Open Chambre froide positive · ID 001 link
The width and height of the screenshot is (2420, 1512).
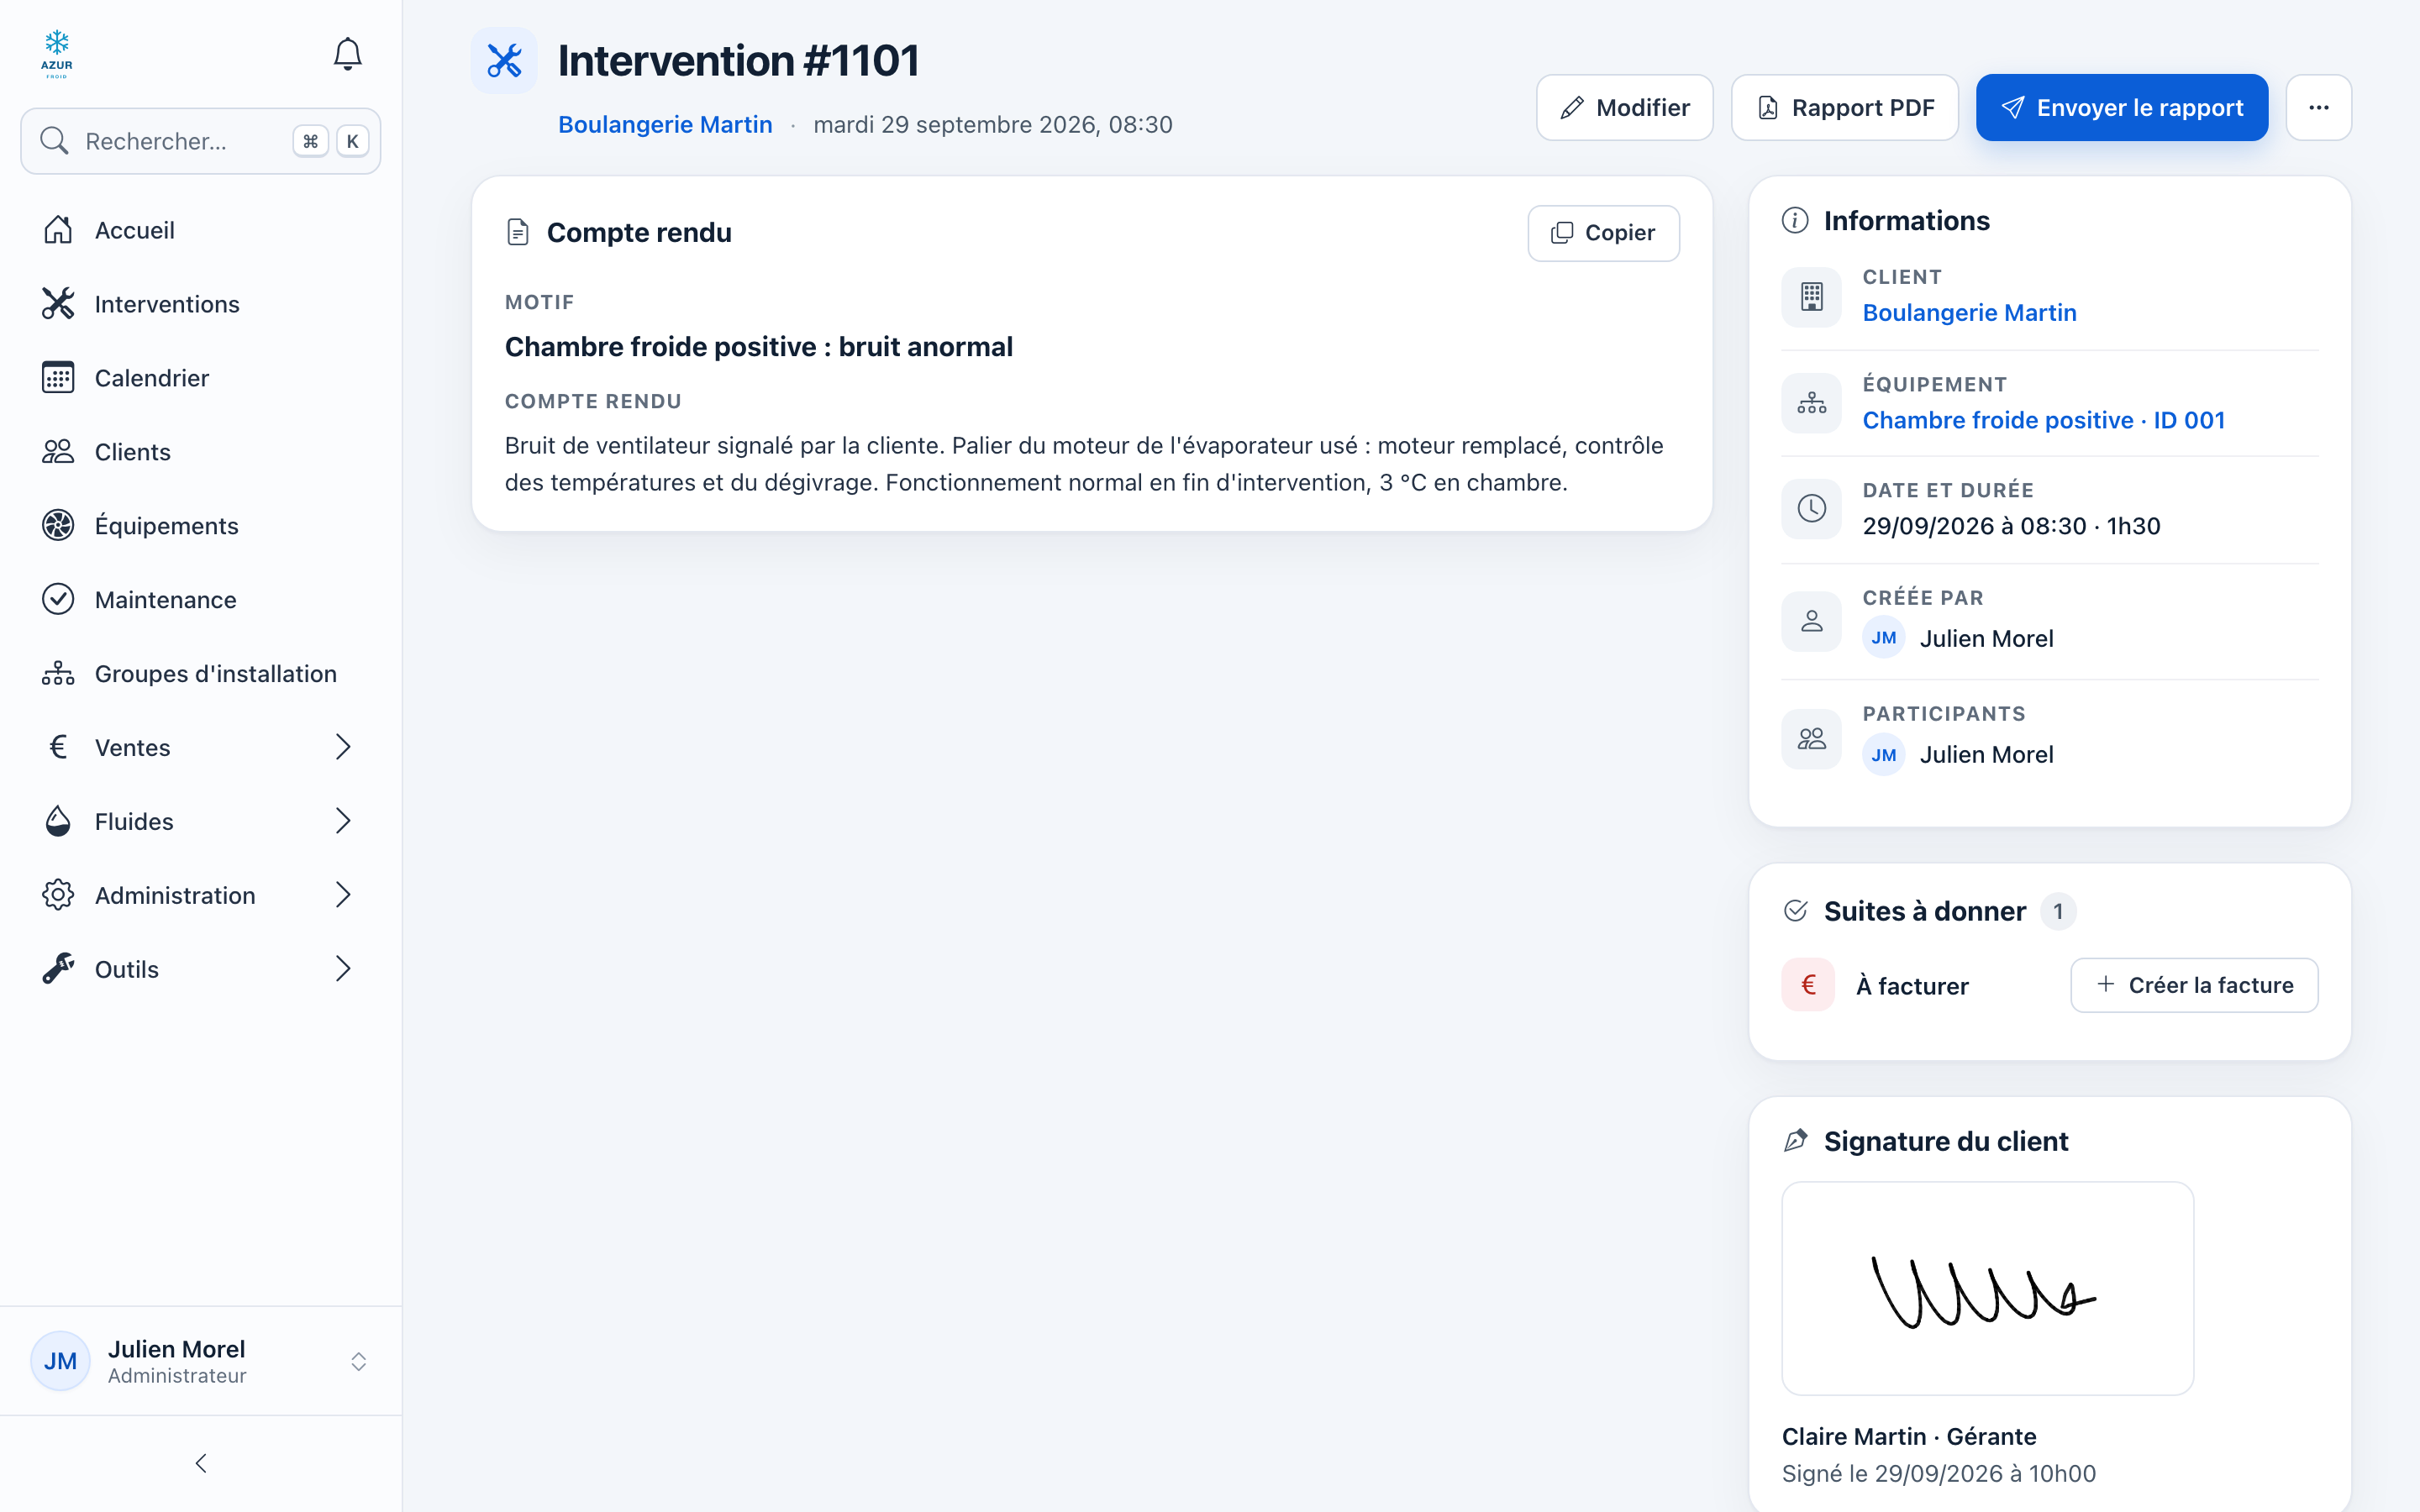2044,420
